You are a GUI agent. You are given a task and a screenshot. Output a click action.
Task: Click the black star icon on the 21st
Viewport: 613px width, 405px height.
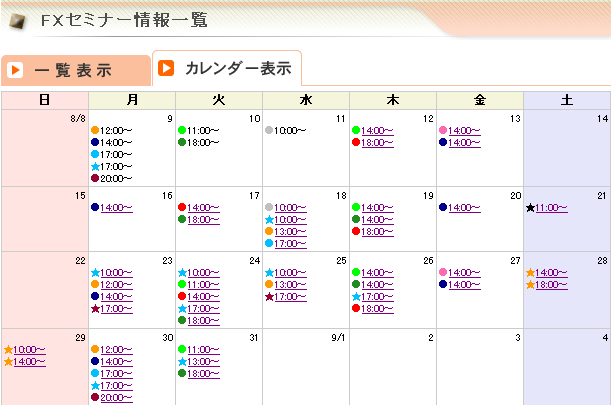[x=531, y=208]
